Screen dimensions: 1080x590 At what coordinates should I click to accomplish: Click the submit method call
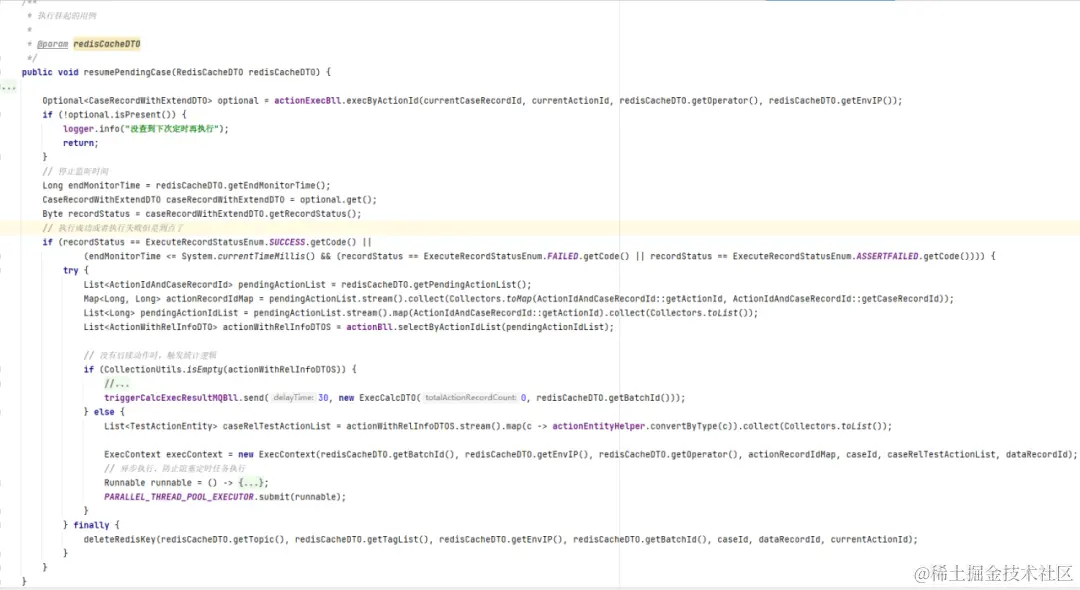(x=274, y=497)
